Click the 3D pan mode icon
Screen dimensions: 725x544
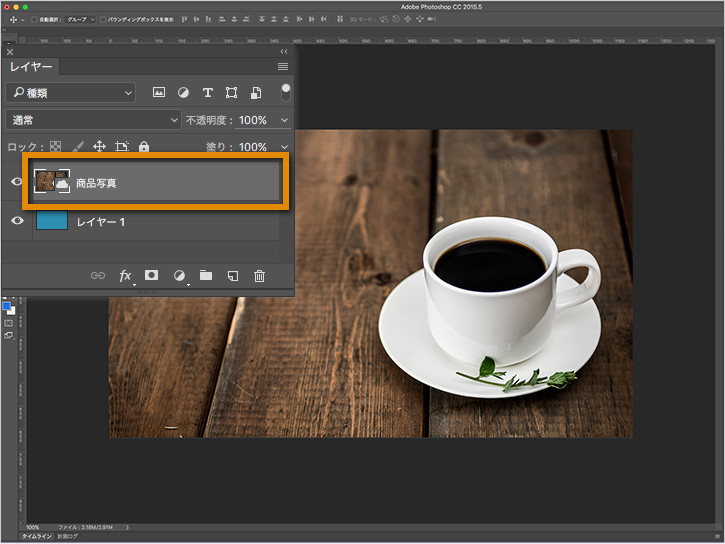click(x=408, y=19)
